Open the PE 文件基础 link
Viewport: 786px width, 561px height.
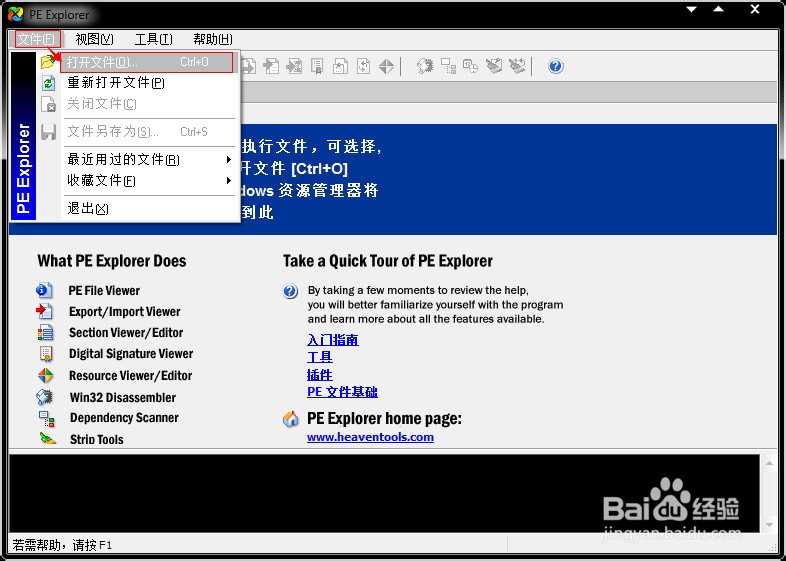click(x=342, y=392)
